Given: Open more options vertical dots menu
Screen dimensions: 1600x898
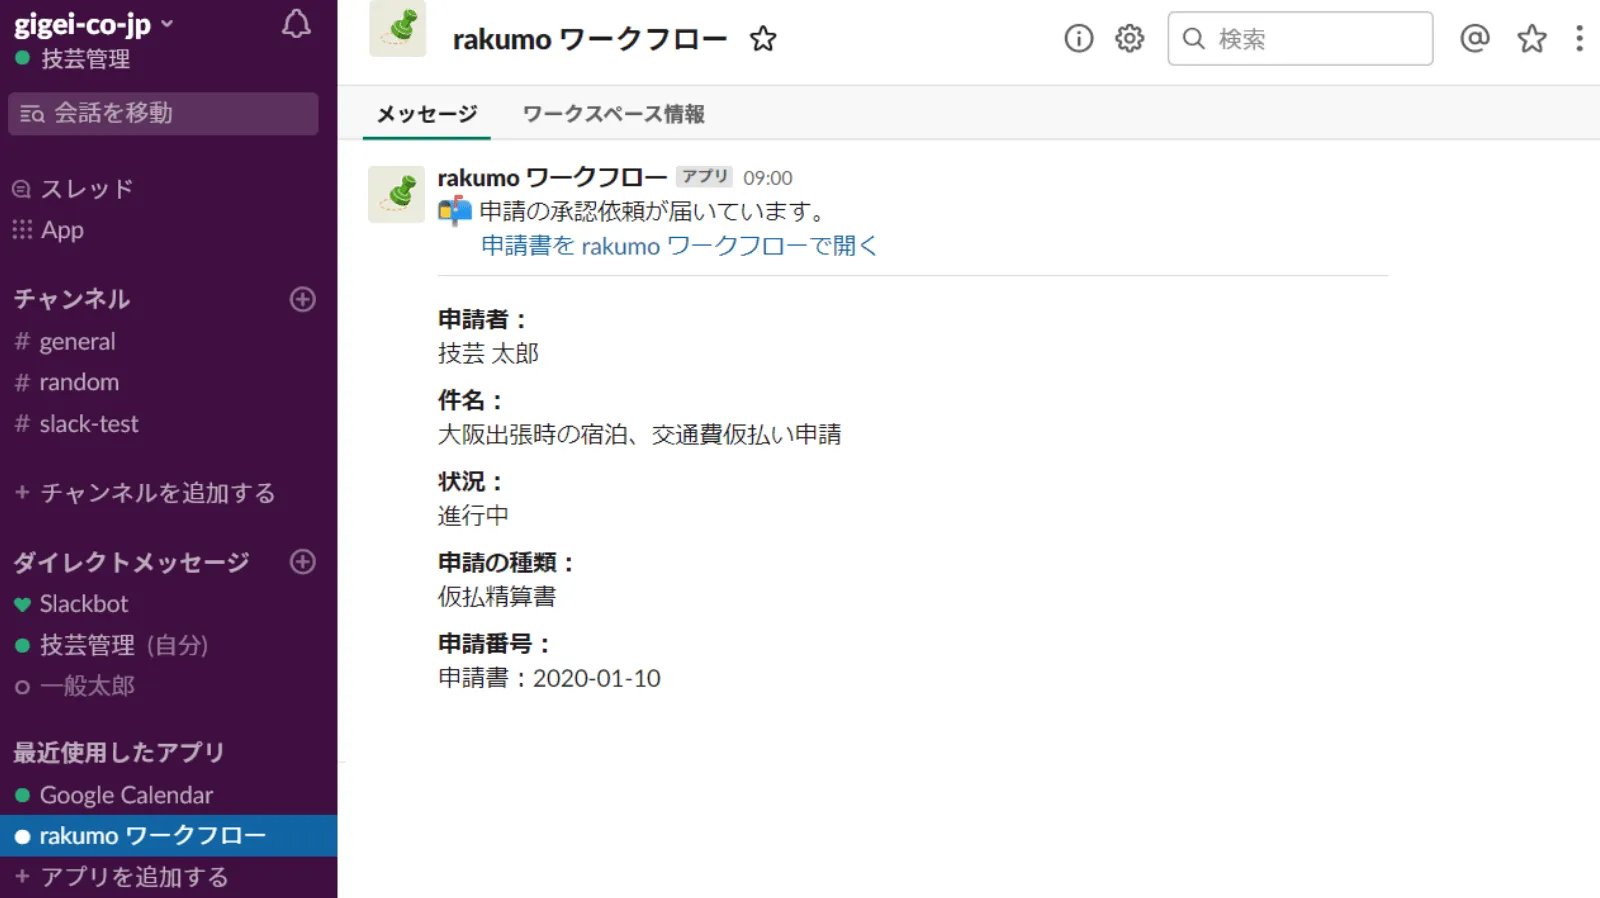Looking at the screenshot, I should point(1579,39).
